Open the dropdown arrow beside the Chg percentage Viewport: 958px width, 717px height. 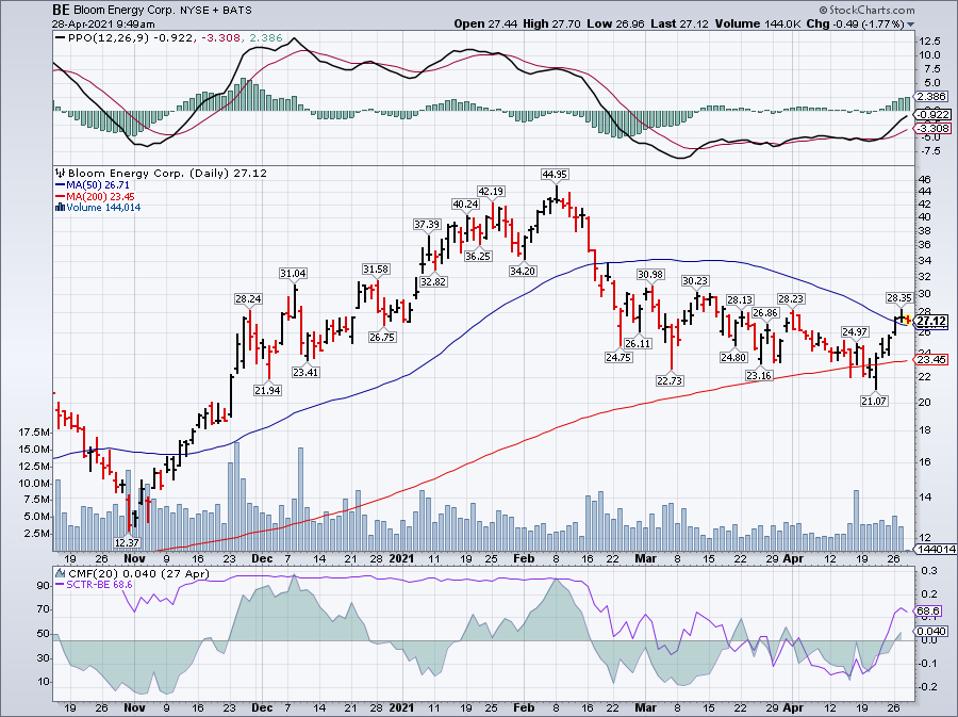tap(910, 24)
